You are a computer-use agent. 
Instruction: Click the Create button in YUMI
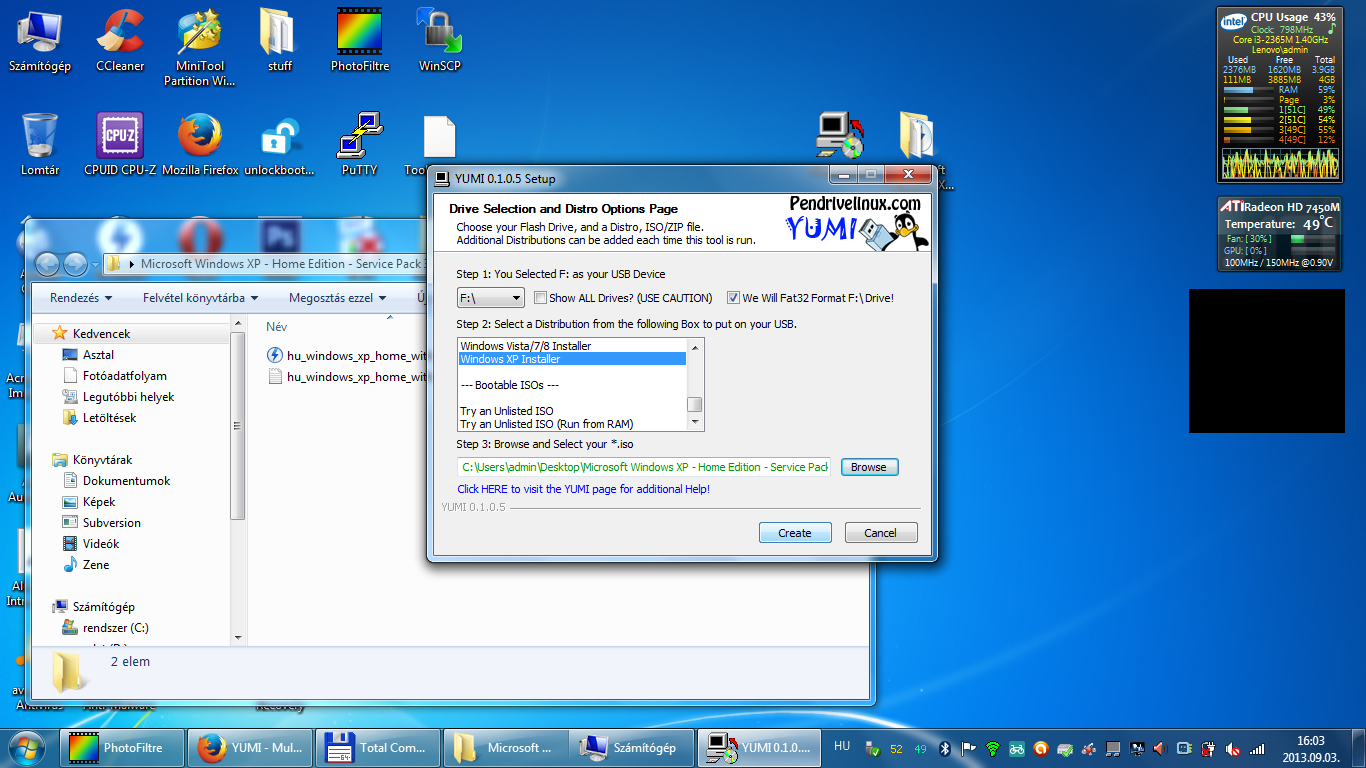tap(794, 533)
